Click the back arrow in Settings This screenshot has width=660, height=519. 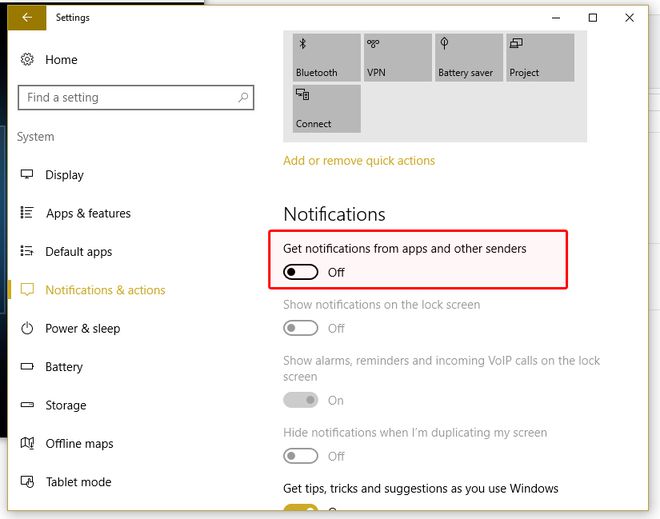click(27, 18)
